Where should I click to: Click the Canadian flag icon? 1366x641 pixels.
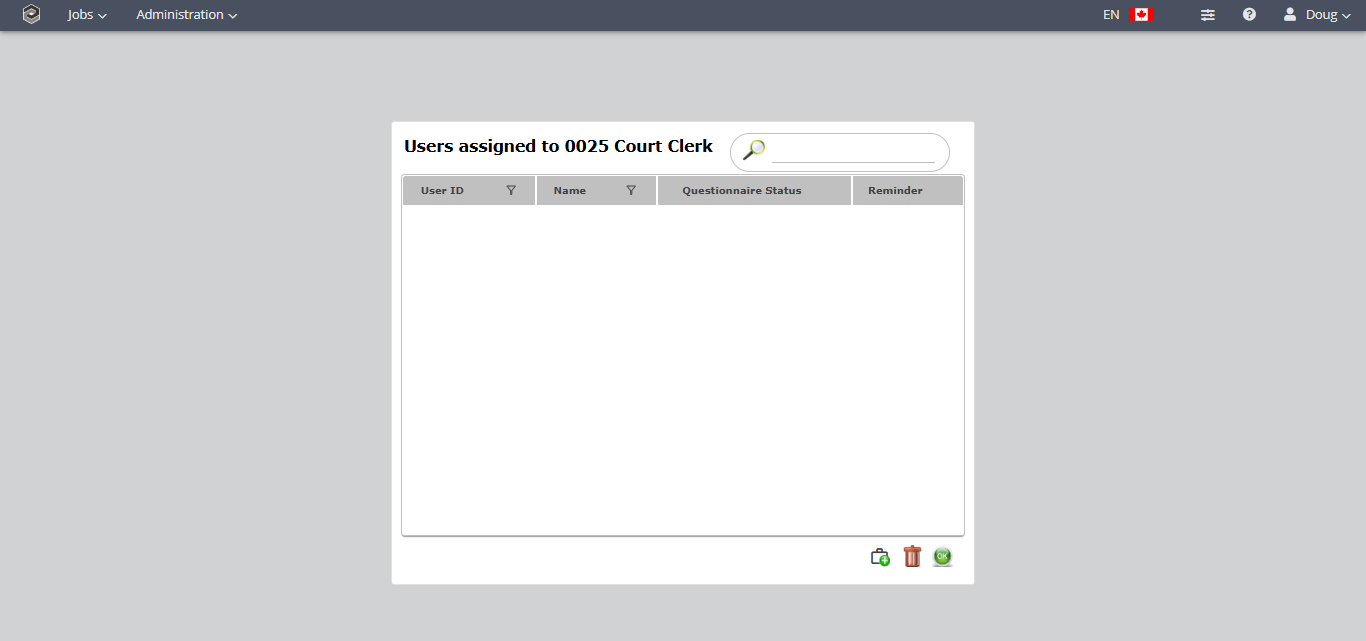(1142, 15)
